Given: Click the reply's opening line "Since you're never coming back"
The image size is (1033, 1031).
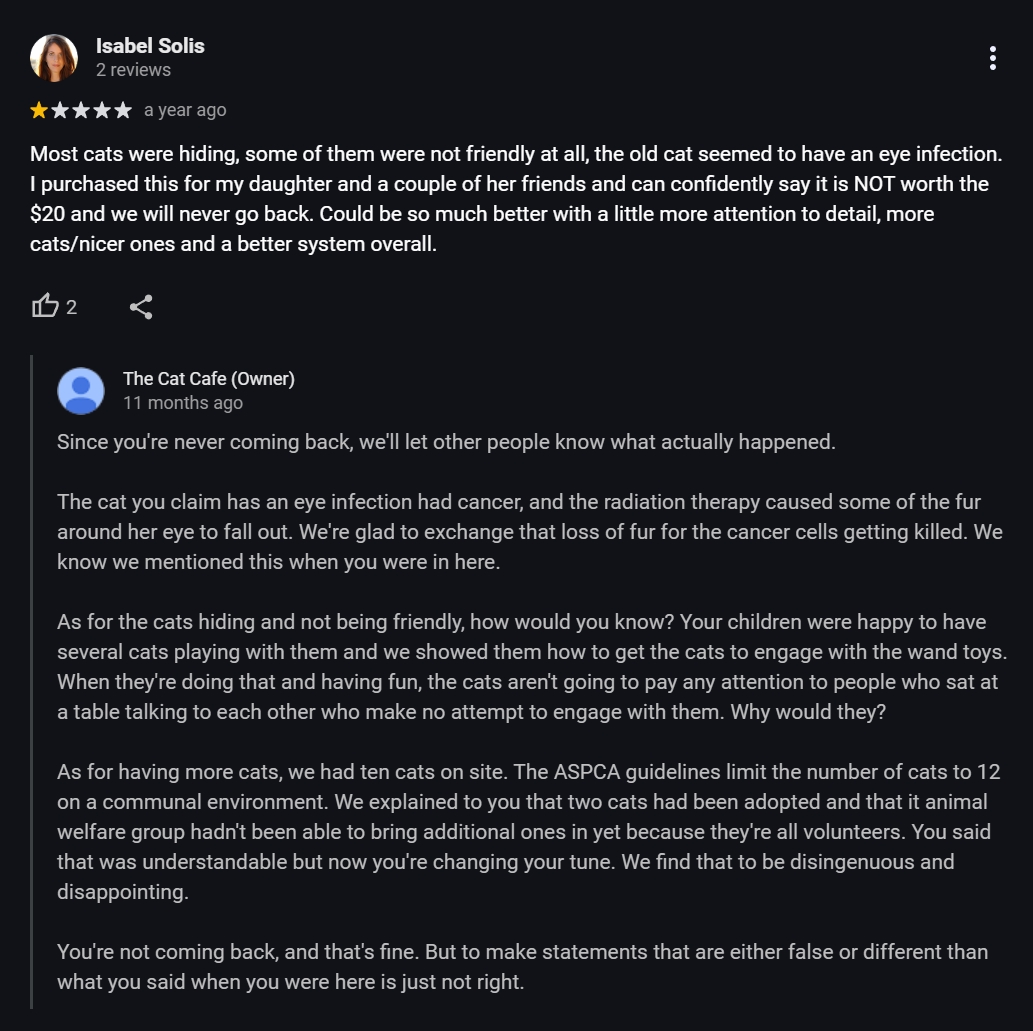Looking at the screenshot, I should [x=445, y=442].
